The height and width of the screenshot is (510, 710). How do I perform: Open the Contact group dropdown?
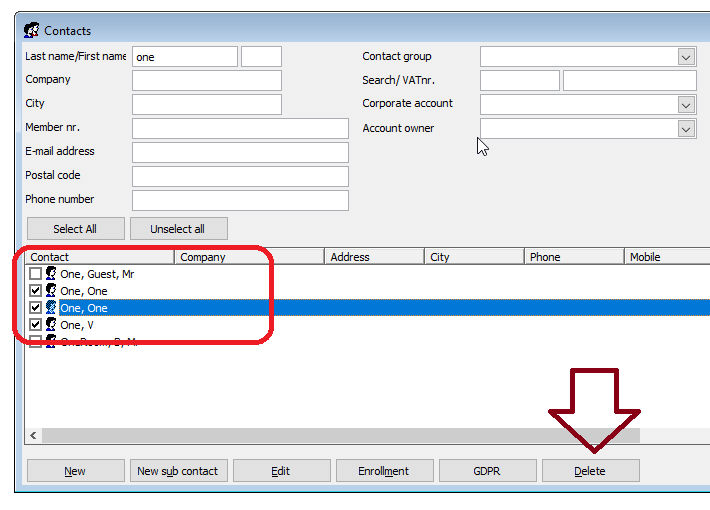[686, 57]
